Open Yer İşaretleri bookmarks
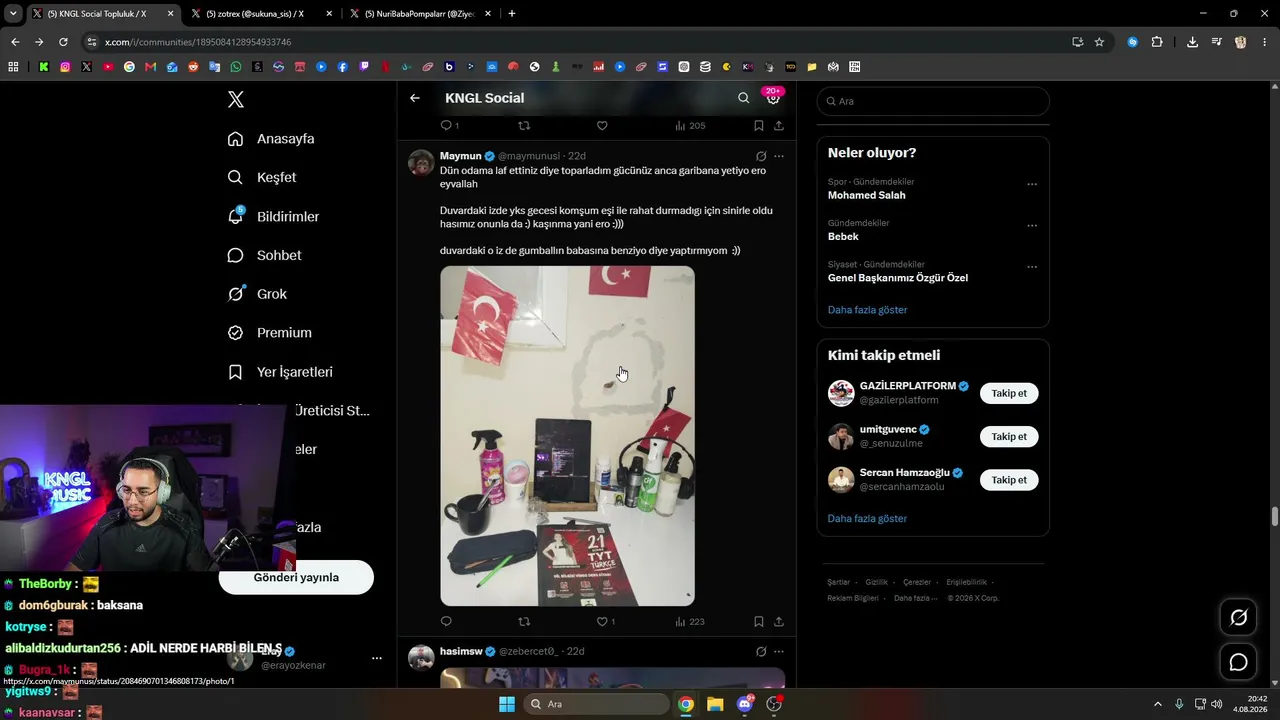 pyautogui.click(x=280, y=372)
